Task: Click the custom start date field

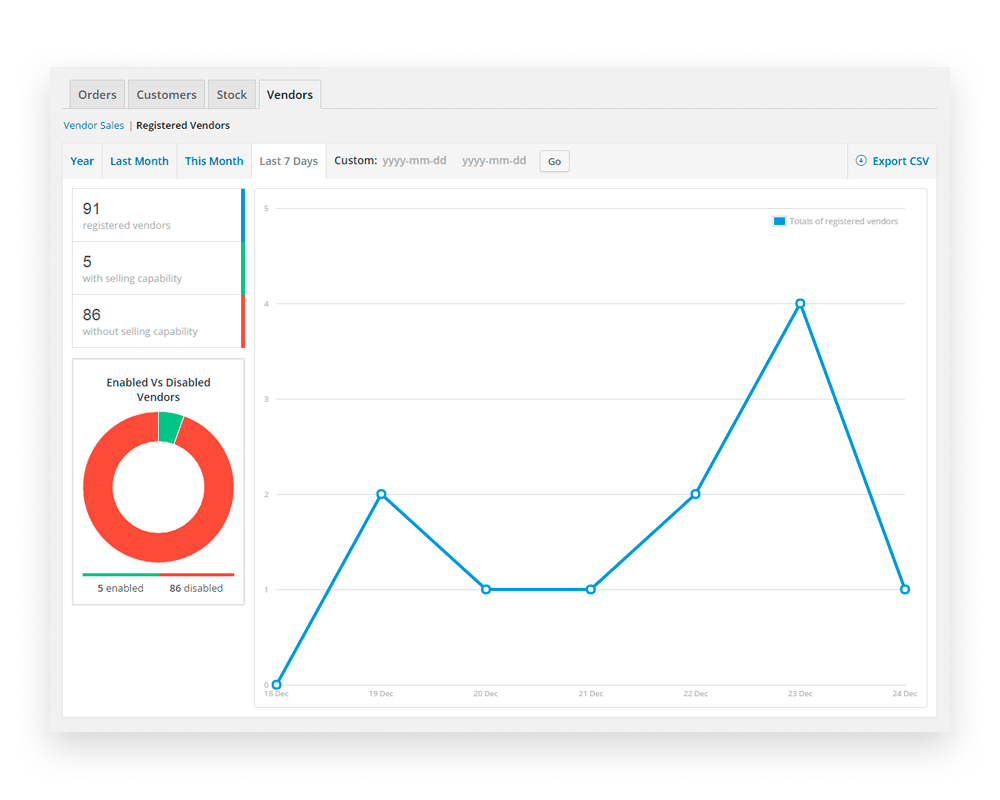Action: [414, 161]
